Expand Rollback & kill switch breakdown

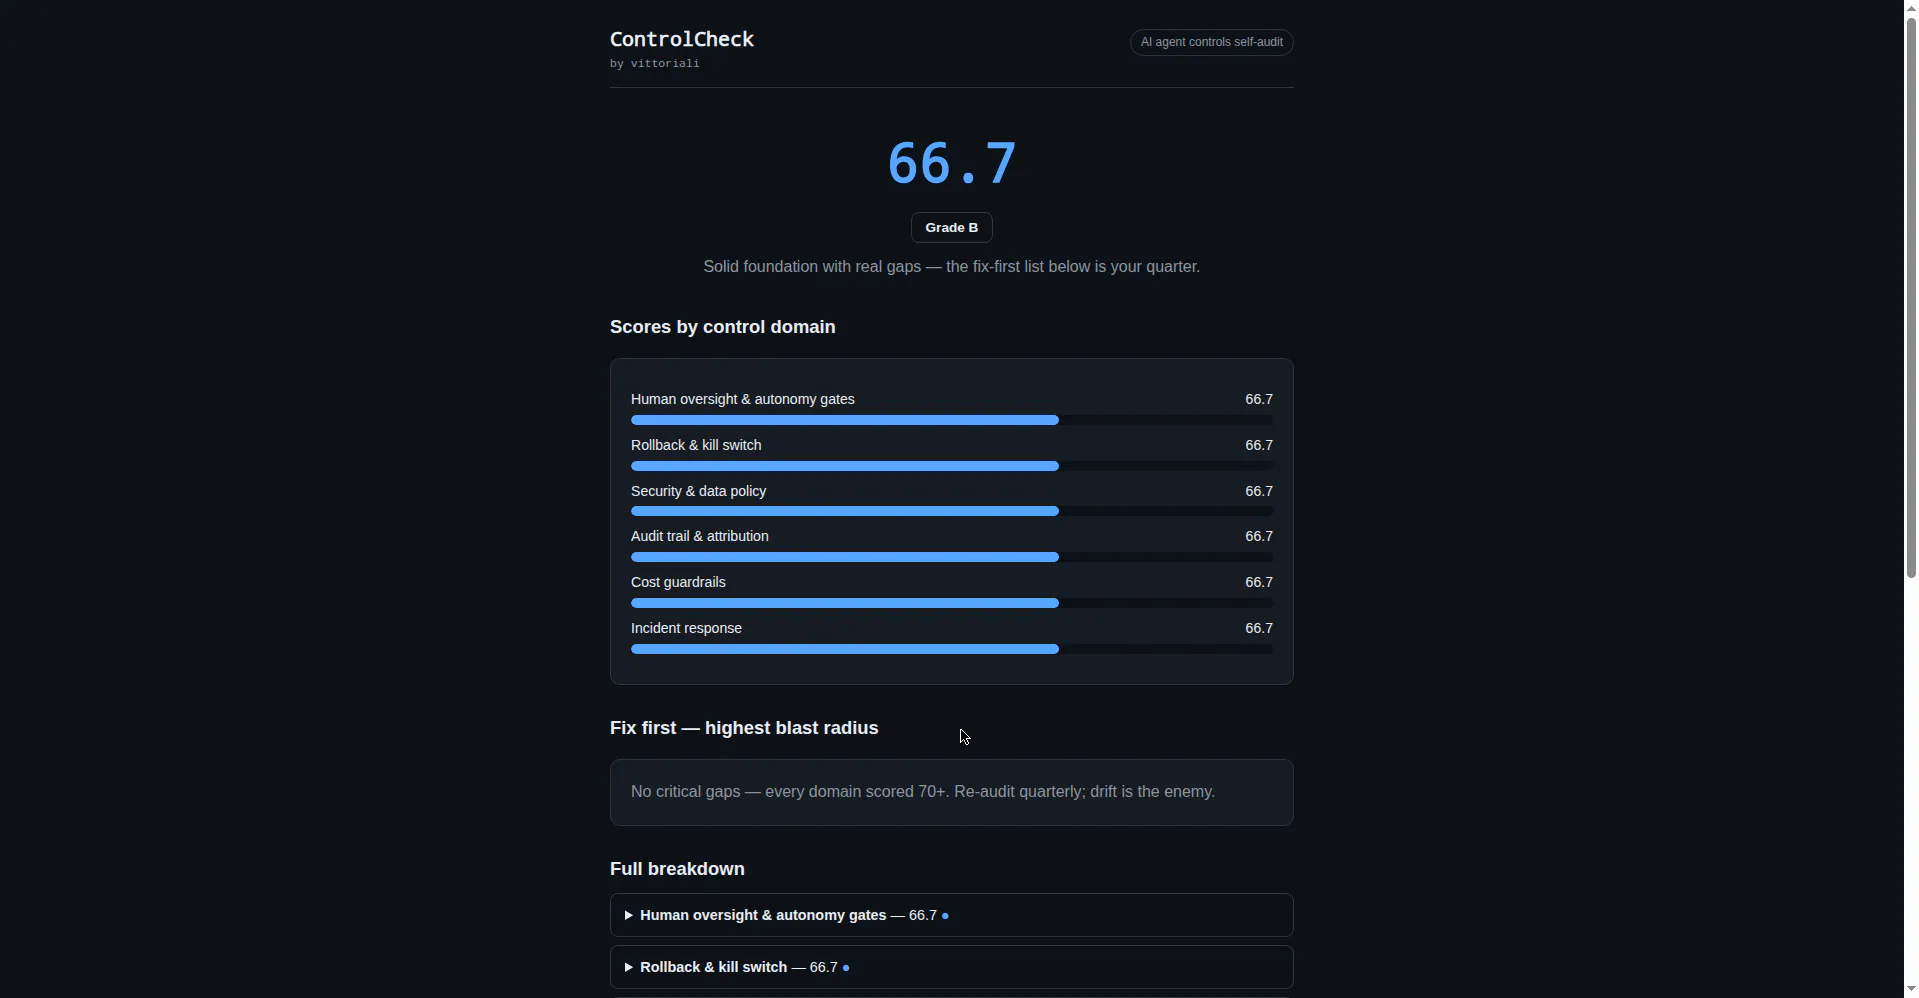pyautogui.click(x=951, y=967)
